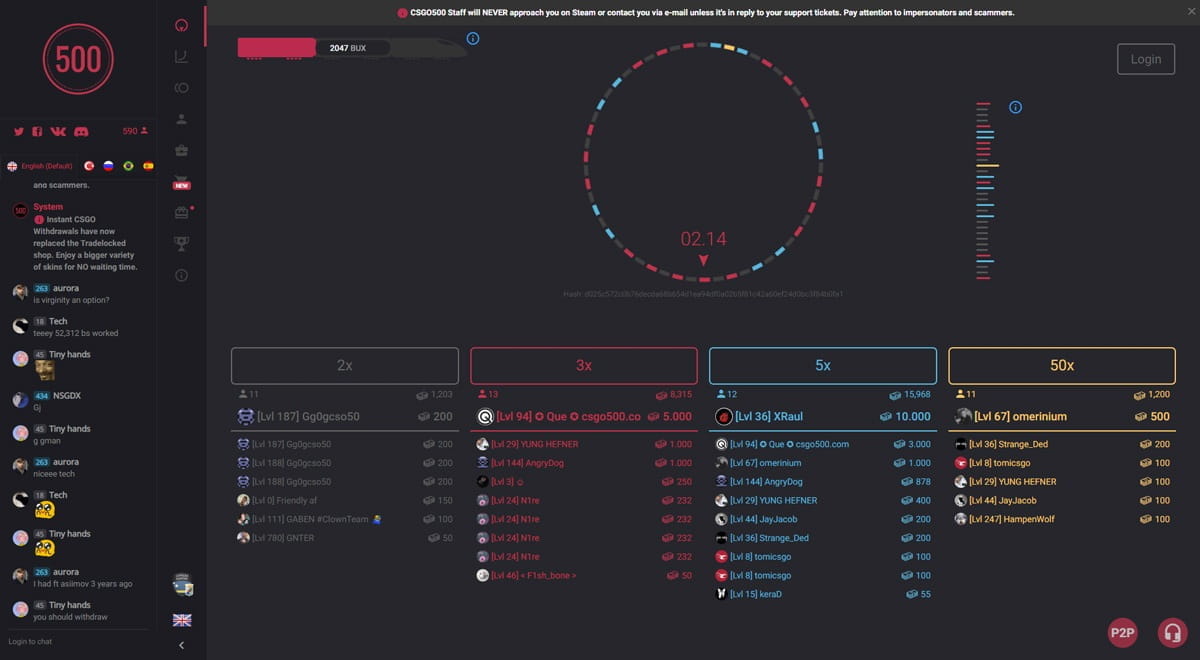Click top 2x bettor [Lvl 187] Gg0gcso50
Viewport: 1200px width, 660px height.
[x=345, y=416]
